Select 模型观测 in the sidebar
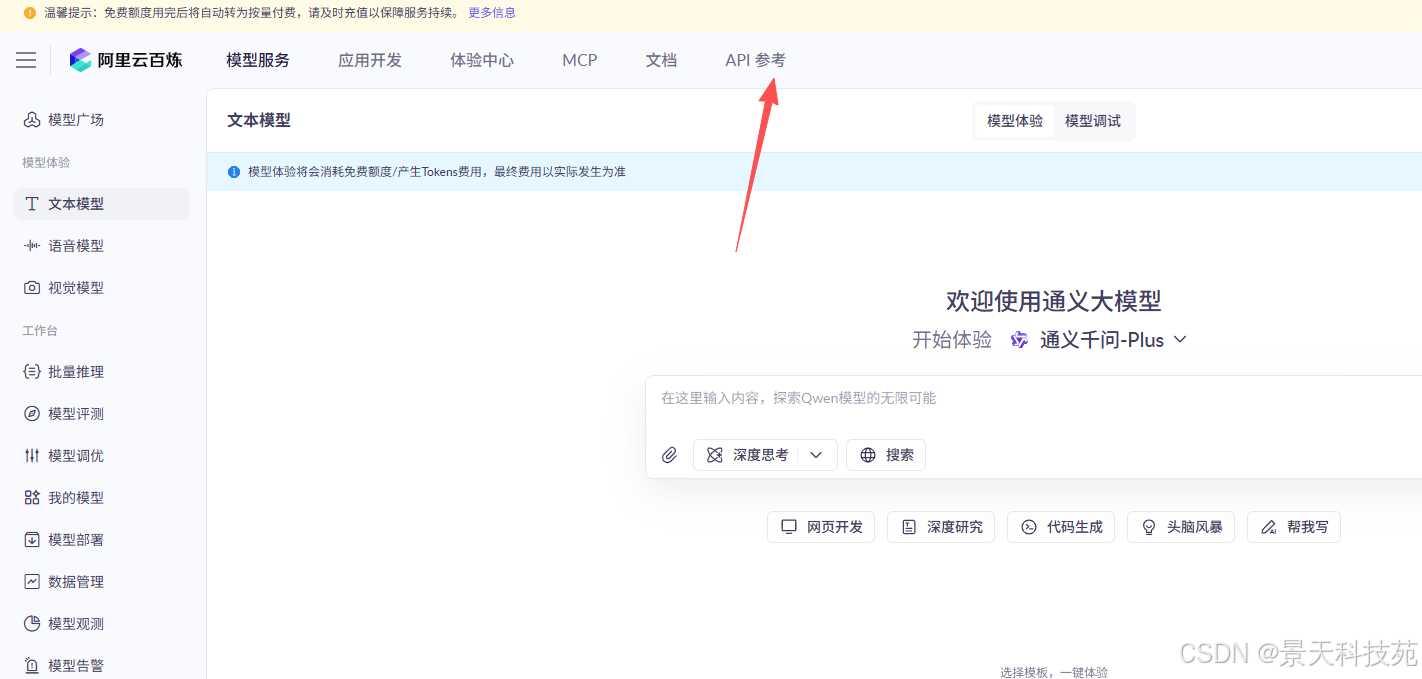 (102, 624)
